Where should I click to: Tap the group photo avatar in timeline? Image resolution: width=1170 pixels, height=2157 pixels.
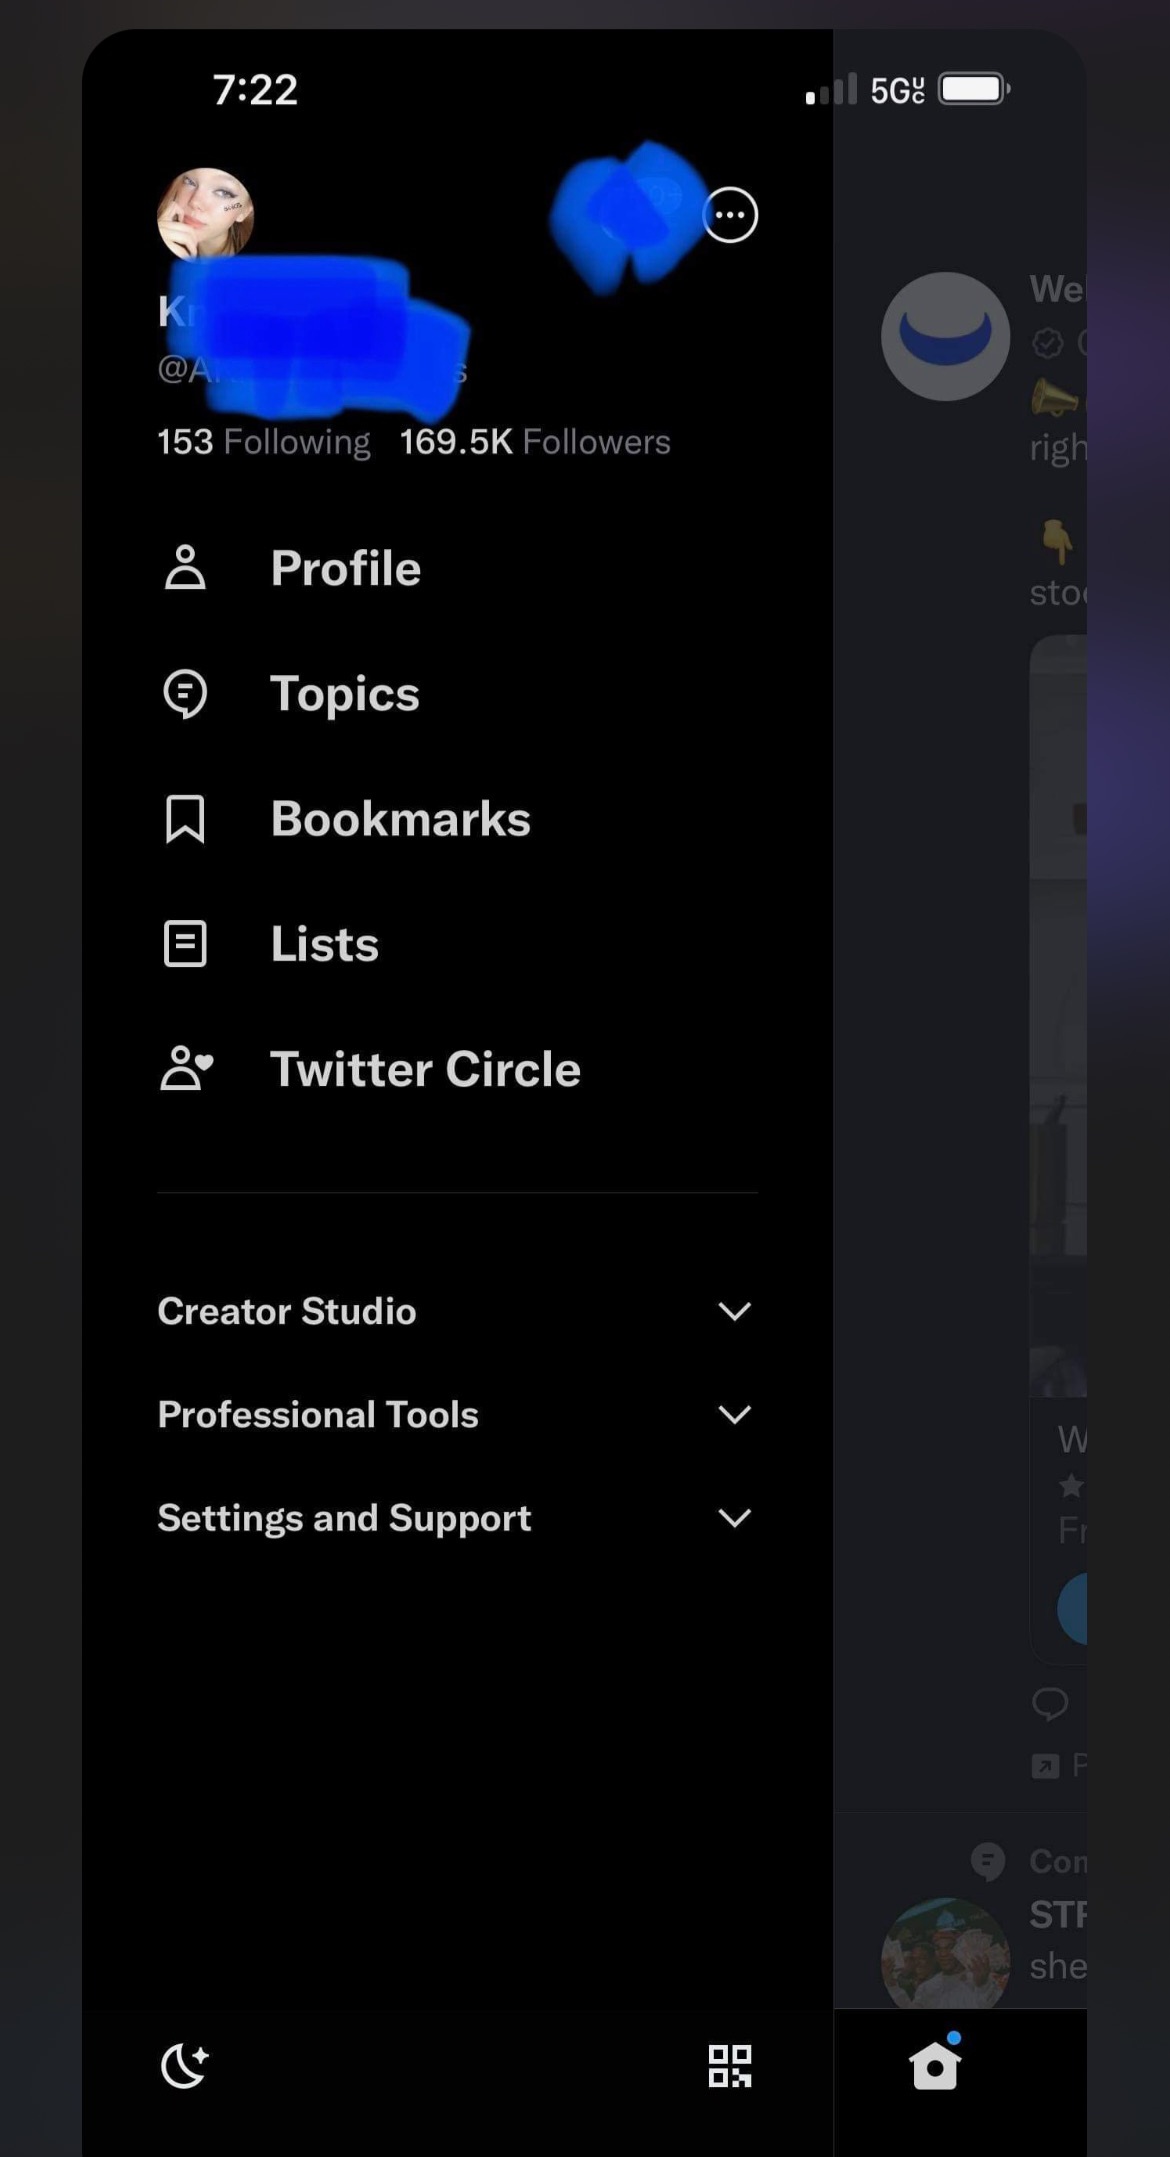[945, 1953]
